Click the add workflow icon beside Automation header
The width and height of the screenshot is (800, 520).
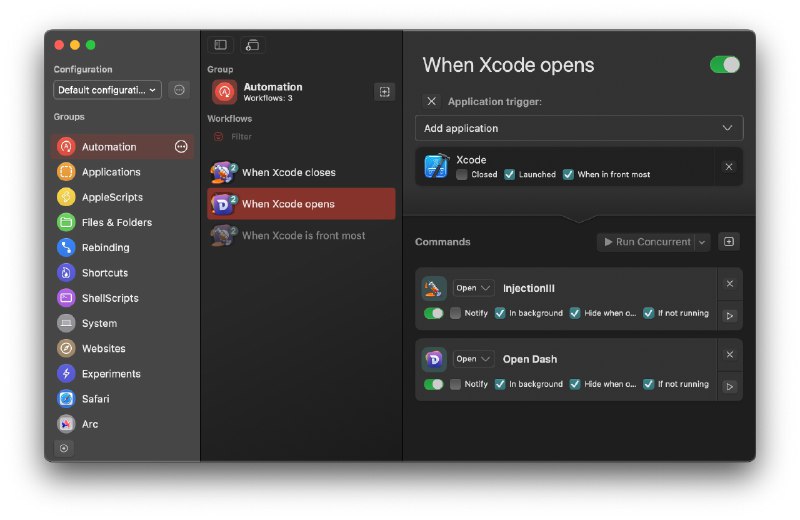coord(384,92)
